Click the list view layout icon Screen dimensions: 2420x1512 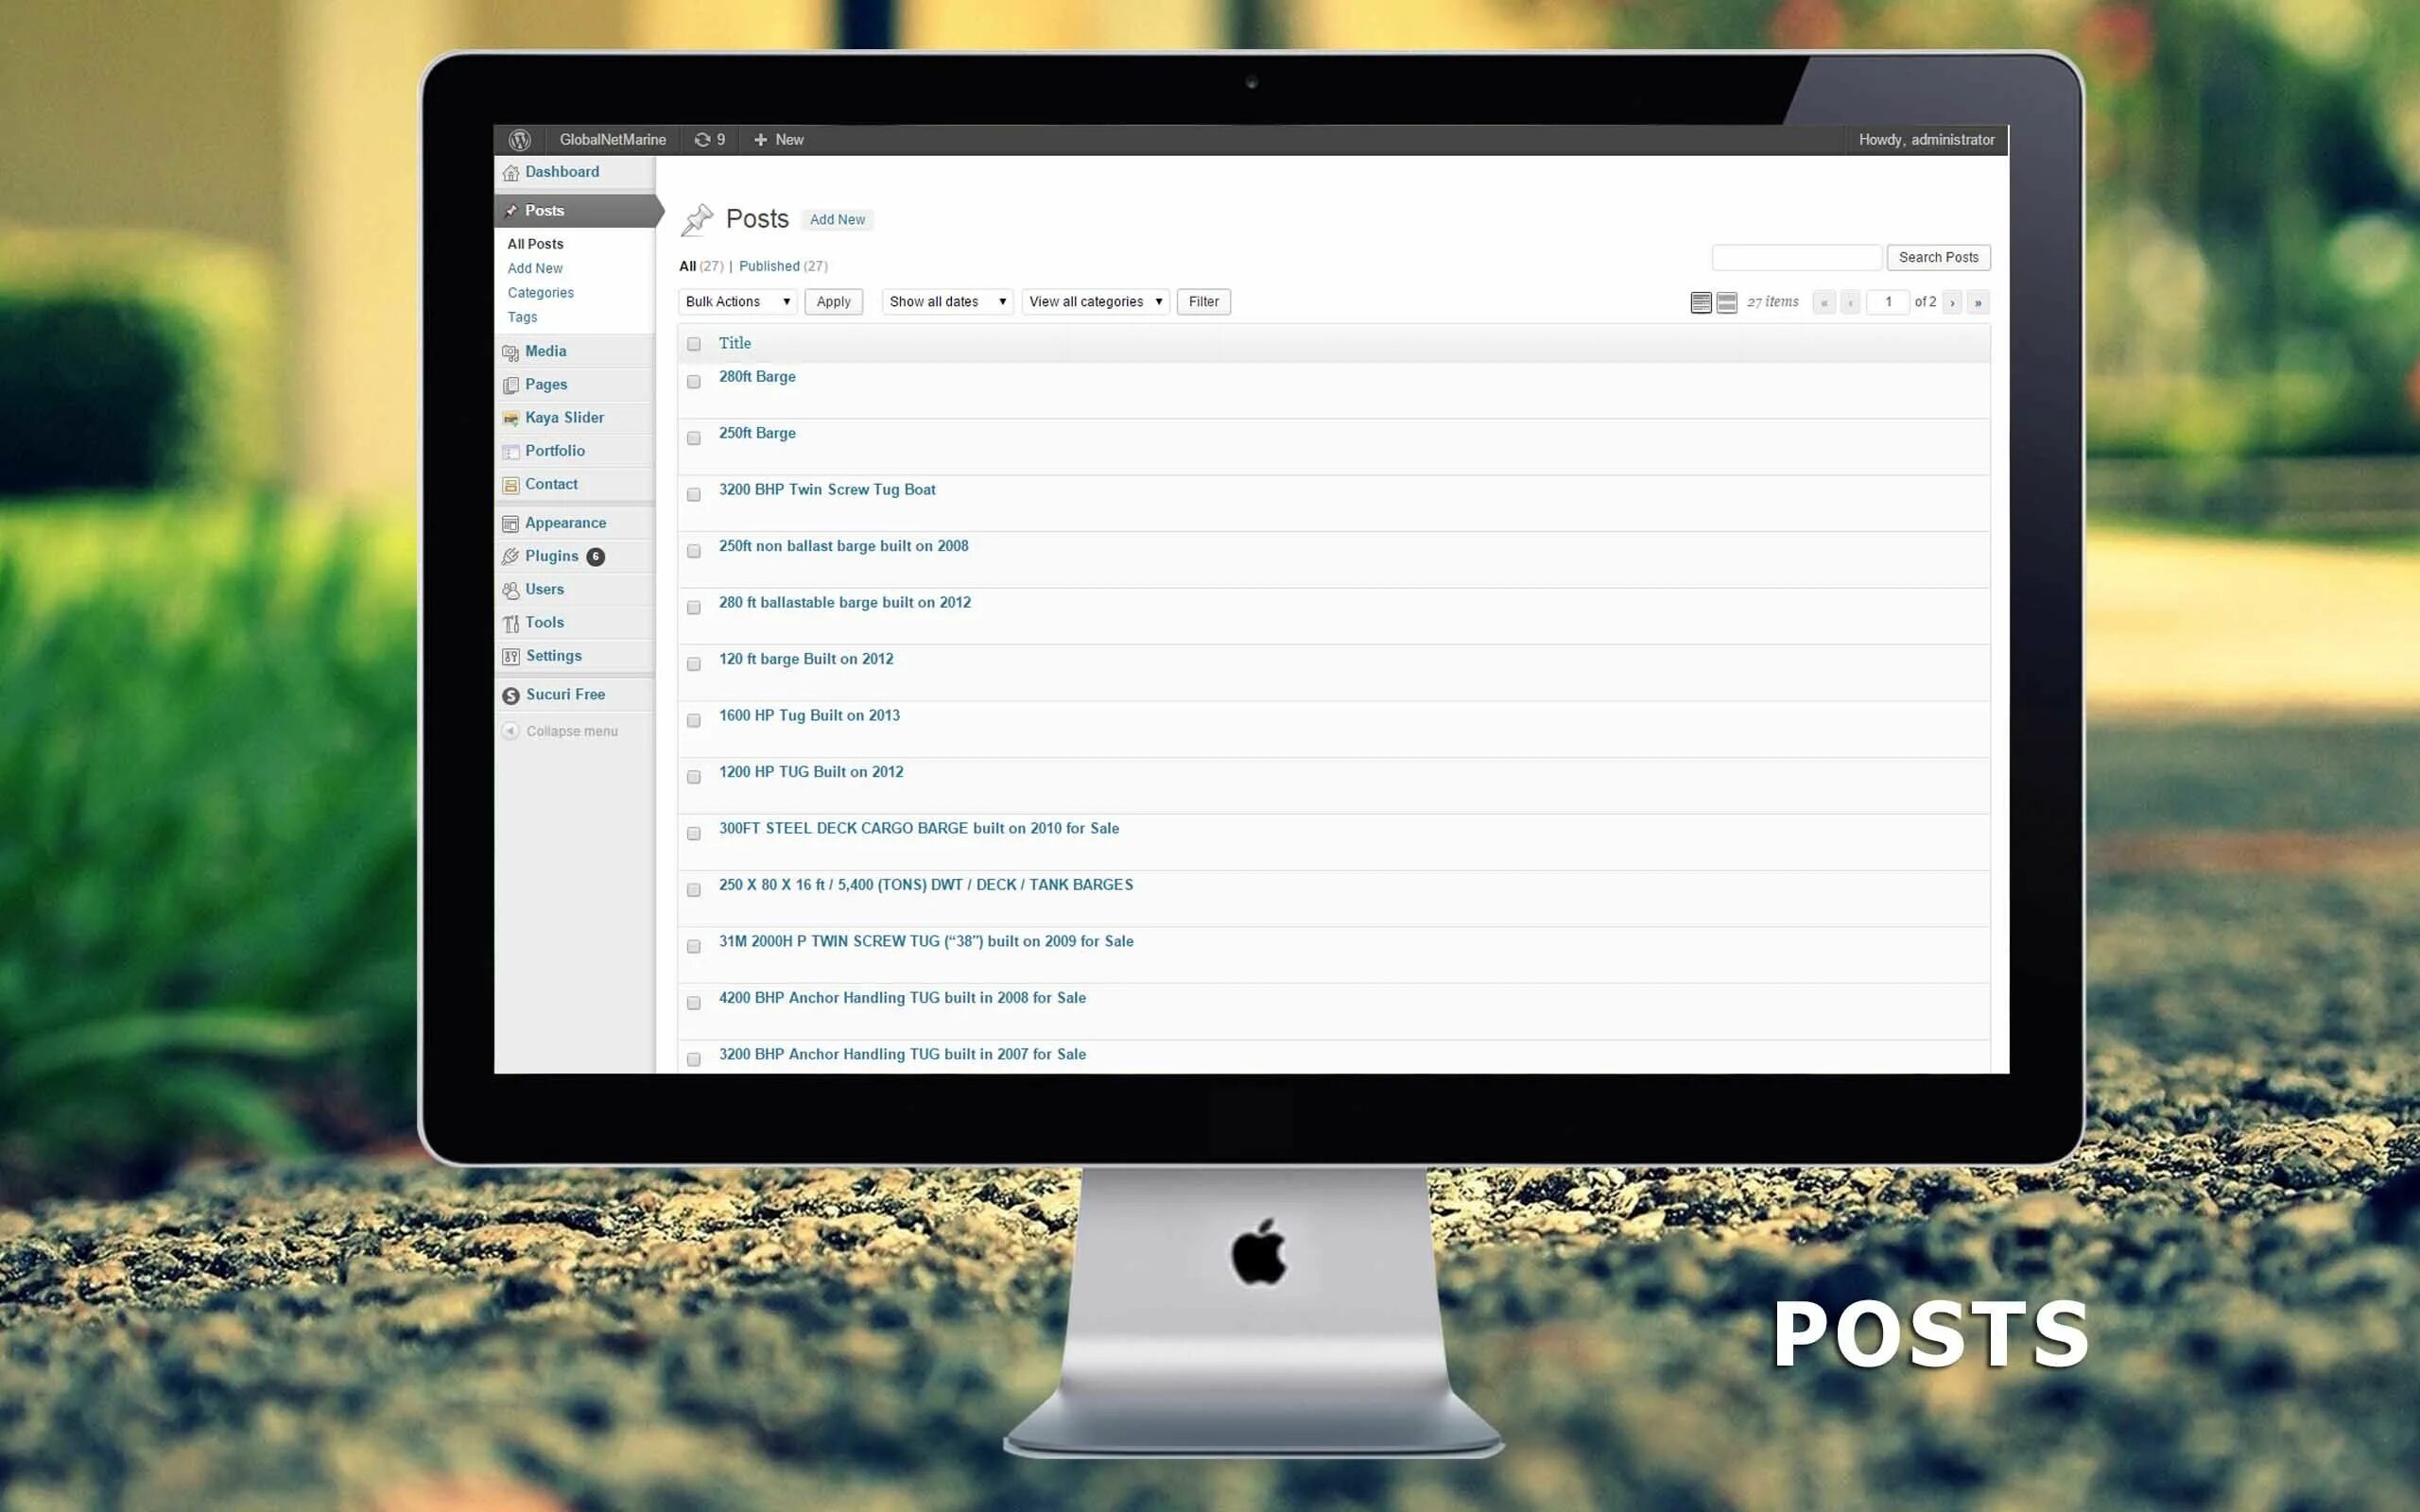pyautogui.click(x=1703, y=300)
